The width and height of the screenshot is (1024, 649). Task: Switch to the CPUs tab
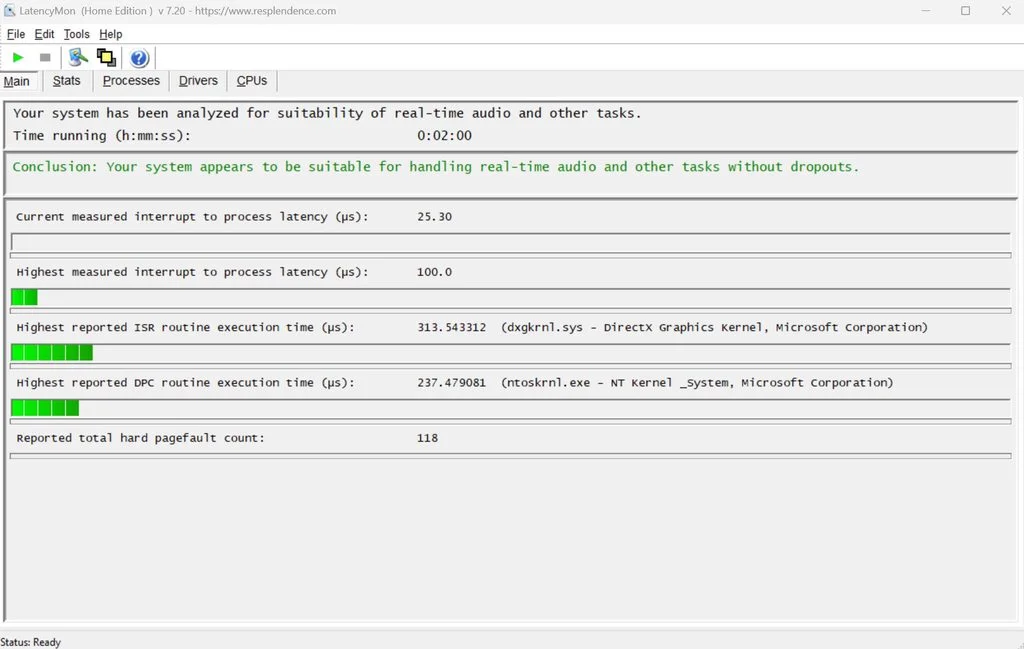[x=251, y=81]
